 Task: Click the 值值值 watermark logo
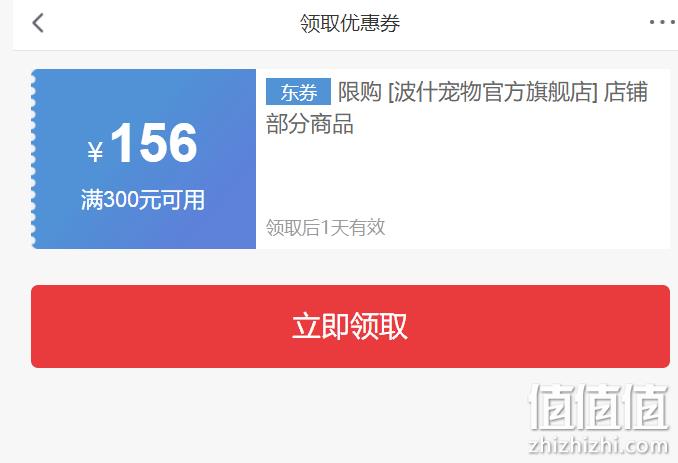(x=599, y=407)
